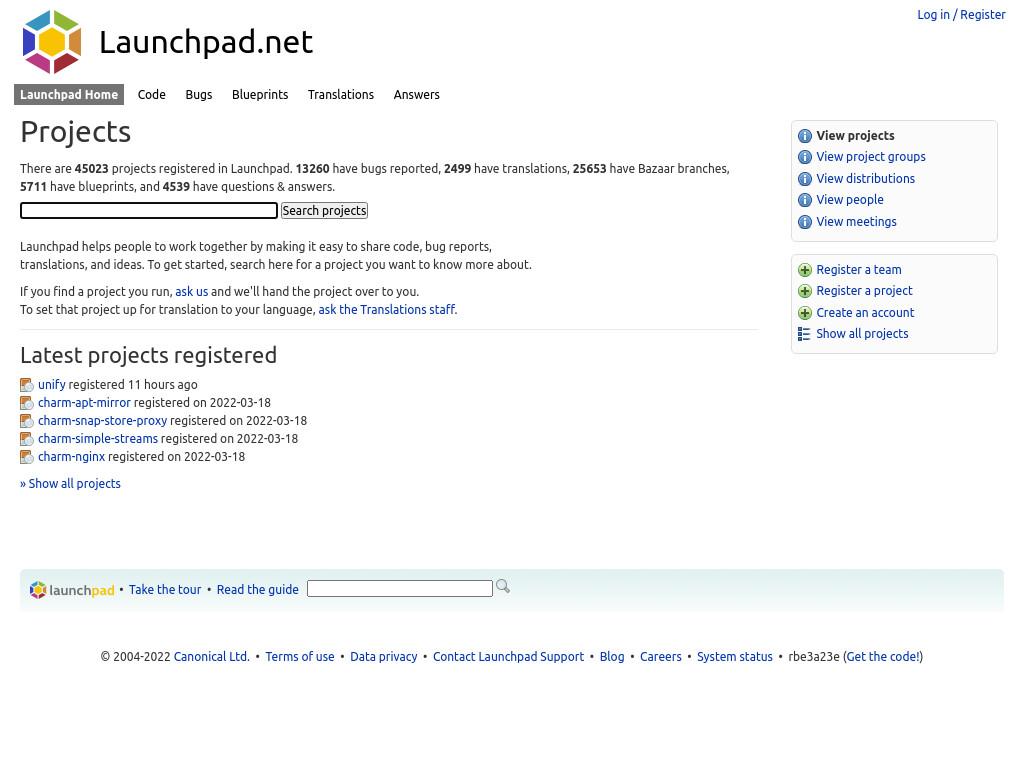Image resolution: width=1024 pixels, height=768 pixels.
Task: Click the project icon beside charm-snap-store-proxy
Action: pos(27,421)
